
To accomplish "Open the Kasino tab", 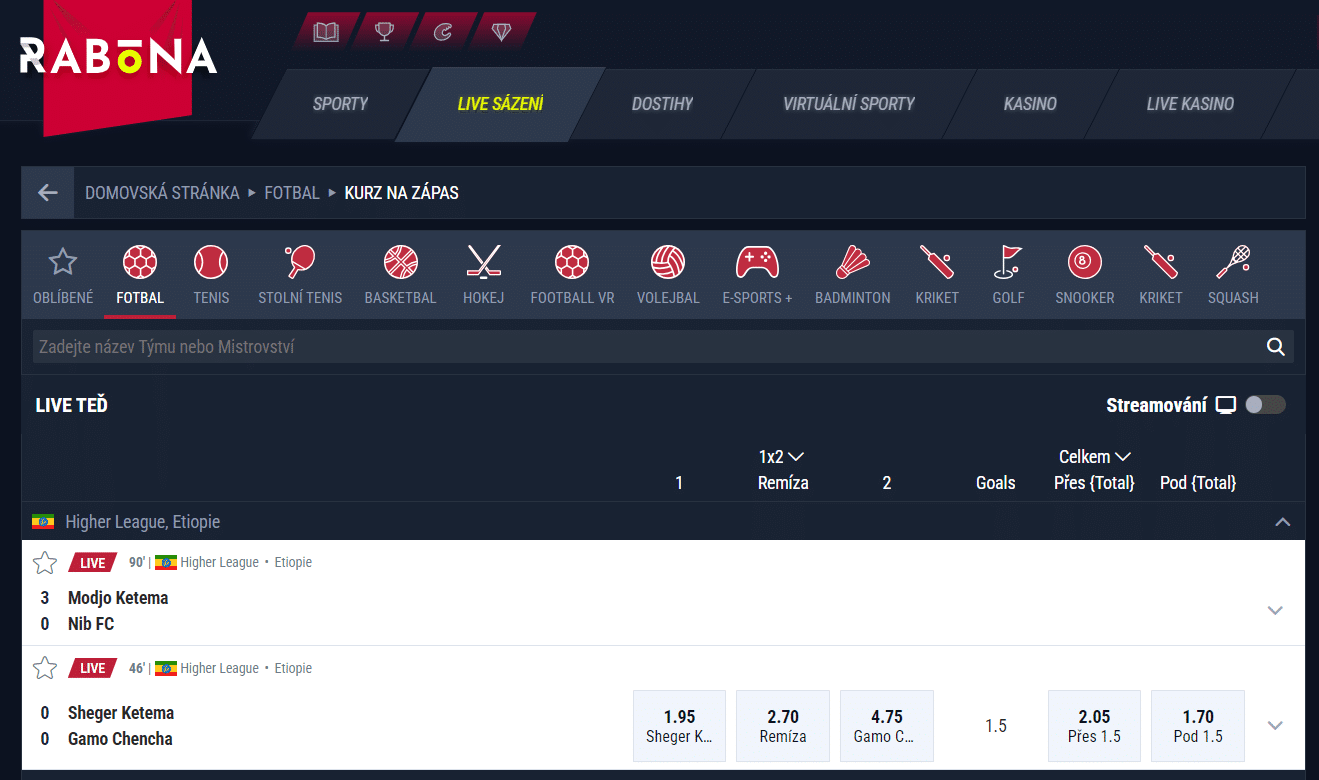I will (1030, 104).
